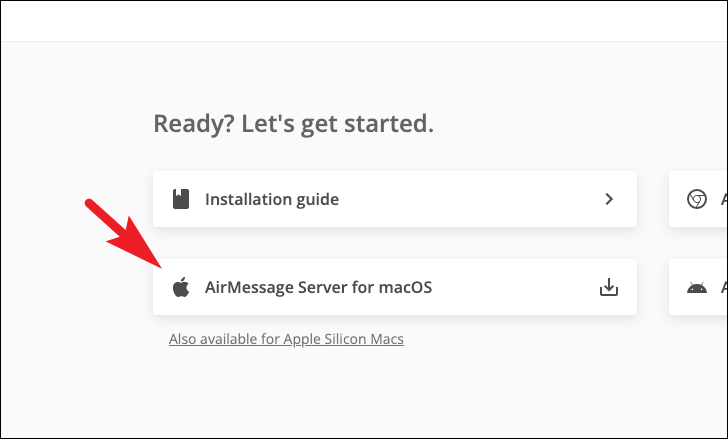Open the partially visible Android card
Viewport: 728px width, 439px height.
click(698, 287)
